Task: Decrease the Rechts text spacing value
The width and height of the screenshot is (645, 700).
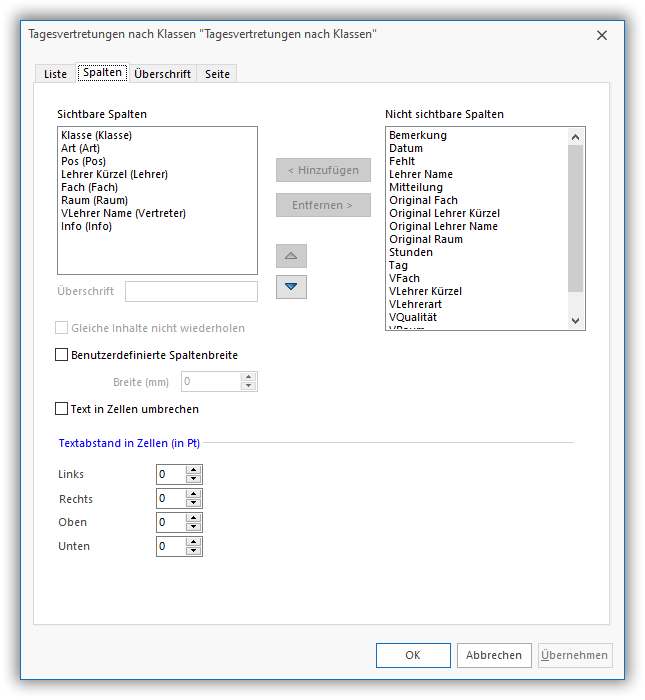Action: click(x=194, y=503)
